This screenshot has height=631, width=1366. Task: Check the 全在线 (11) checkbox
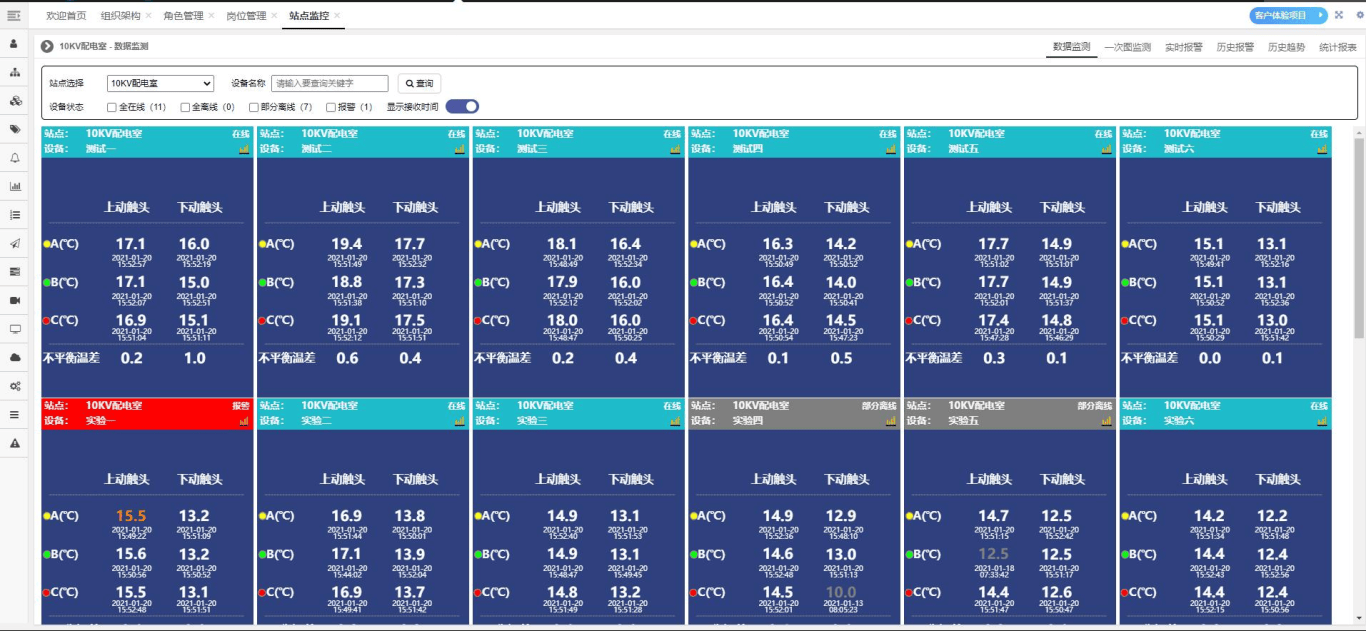[x=112, y=107]
